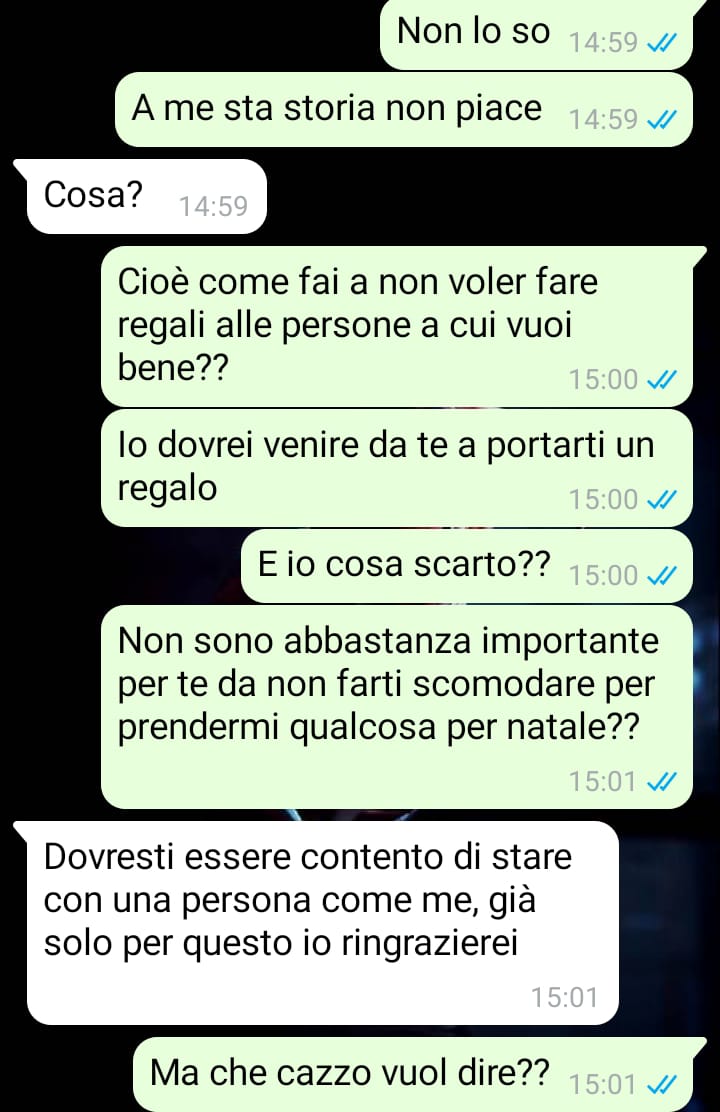This screenshot has width=720, height=1112.
Task: Tap the 15:01 timestamp on the "Dovresti essere" message
Action: click(565, 998)
